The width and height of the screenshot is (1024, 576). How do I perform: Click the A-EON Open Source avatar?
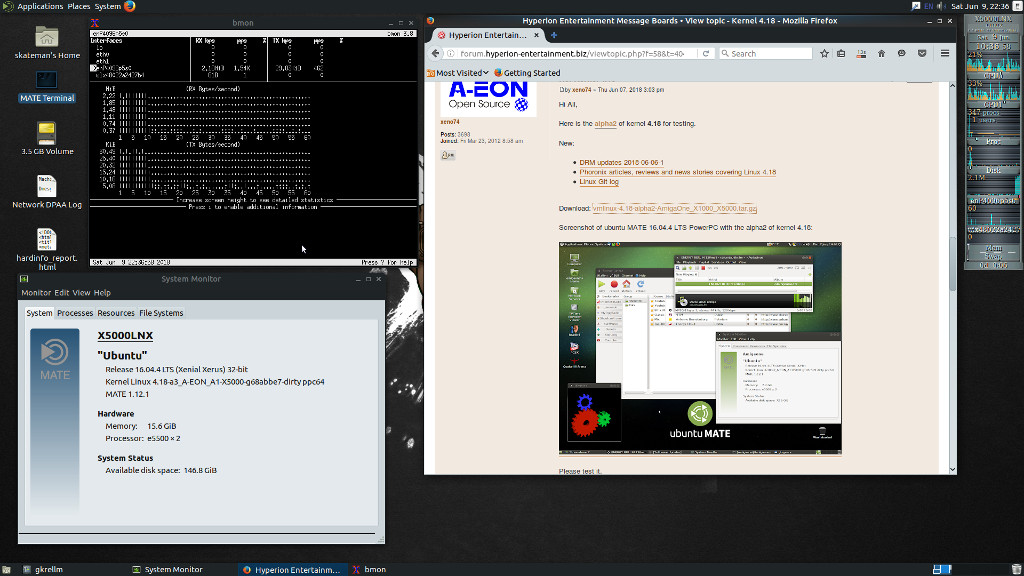[488, 99]
